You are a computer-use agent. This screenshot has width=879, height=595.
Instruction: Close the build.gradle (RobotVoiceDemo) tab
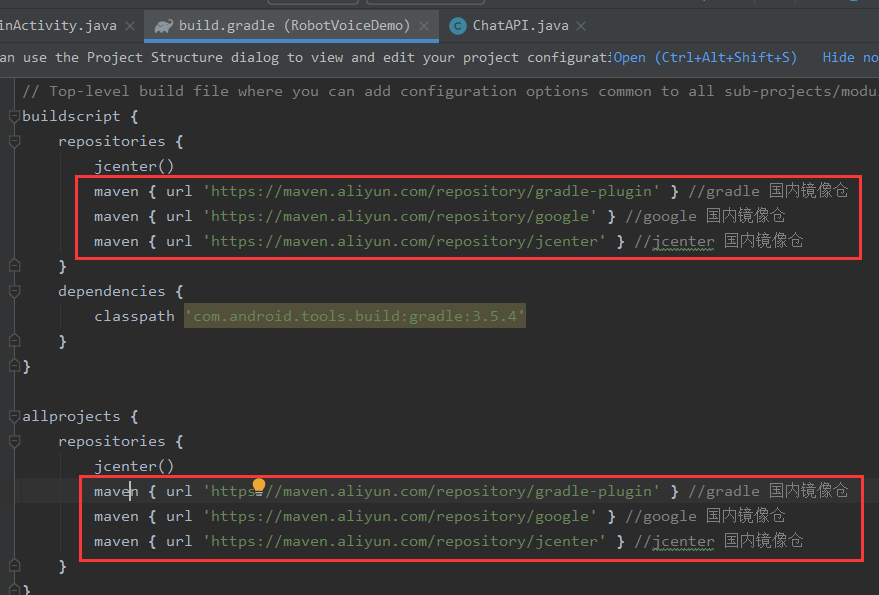(x=424, y=26)
